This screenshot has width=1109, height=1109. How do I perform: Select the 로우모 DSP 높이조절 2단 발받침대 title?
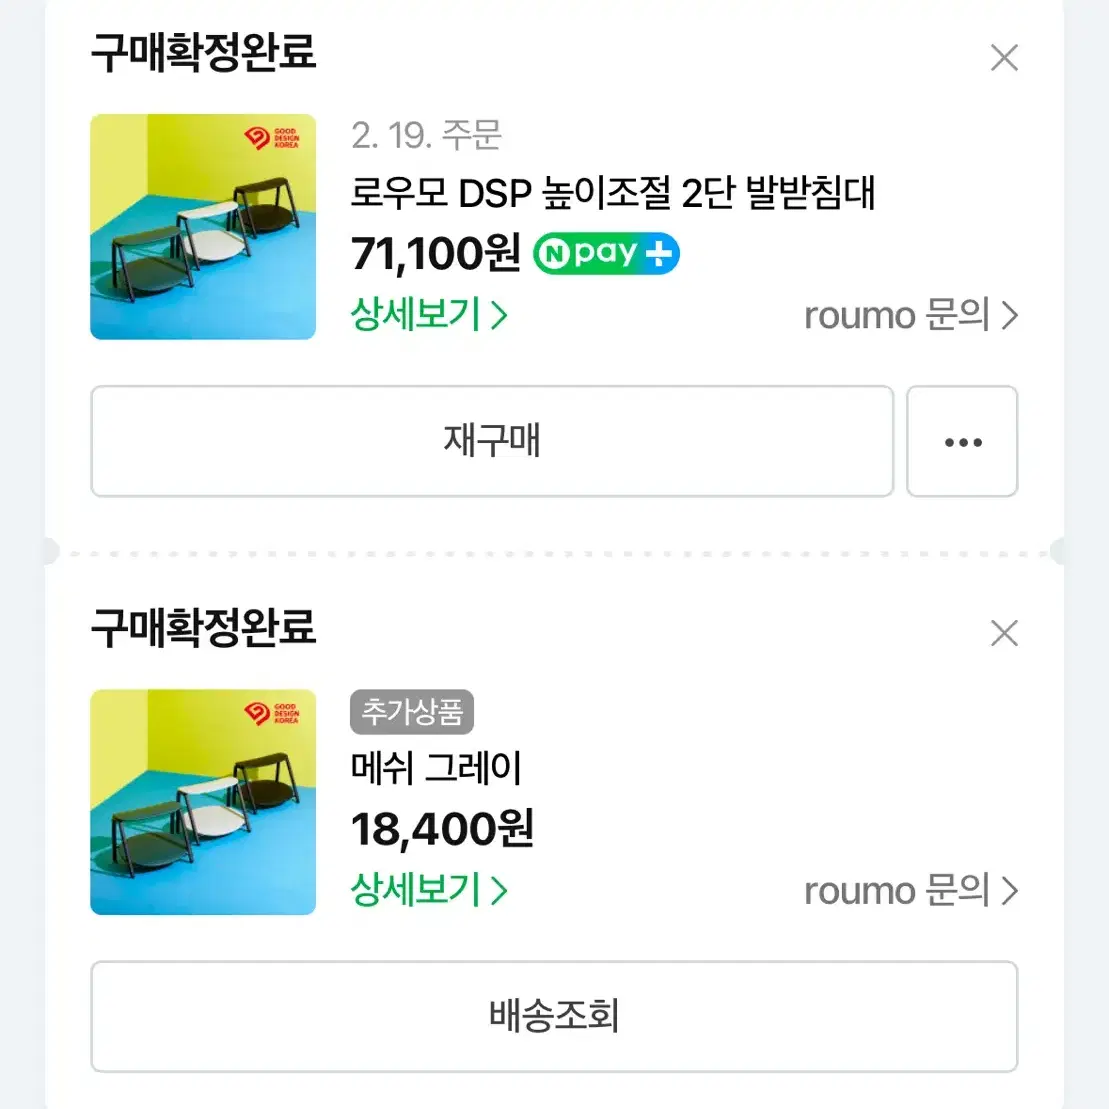(x=612, y=193)
